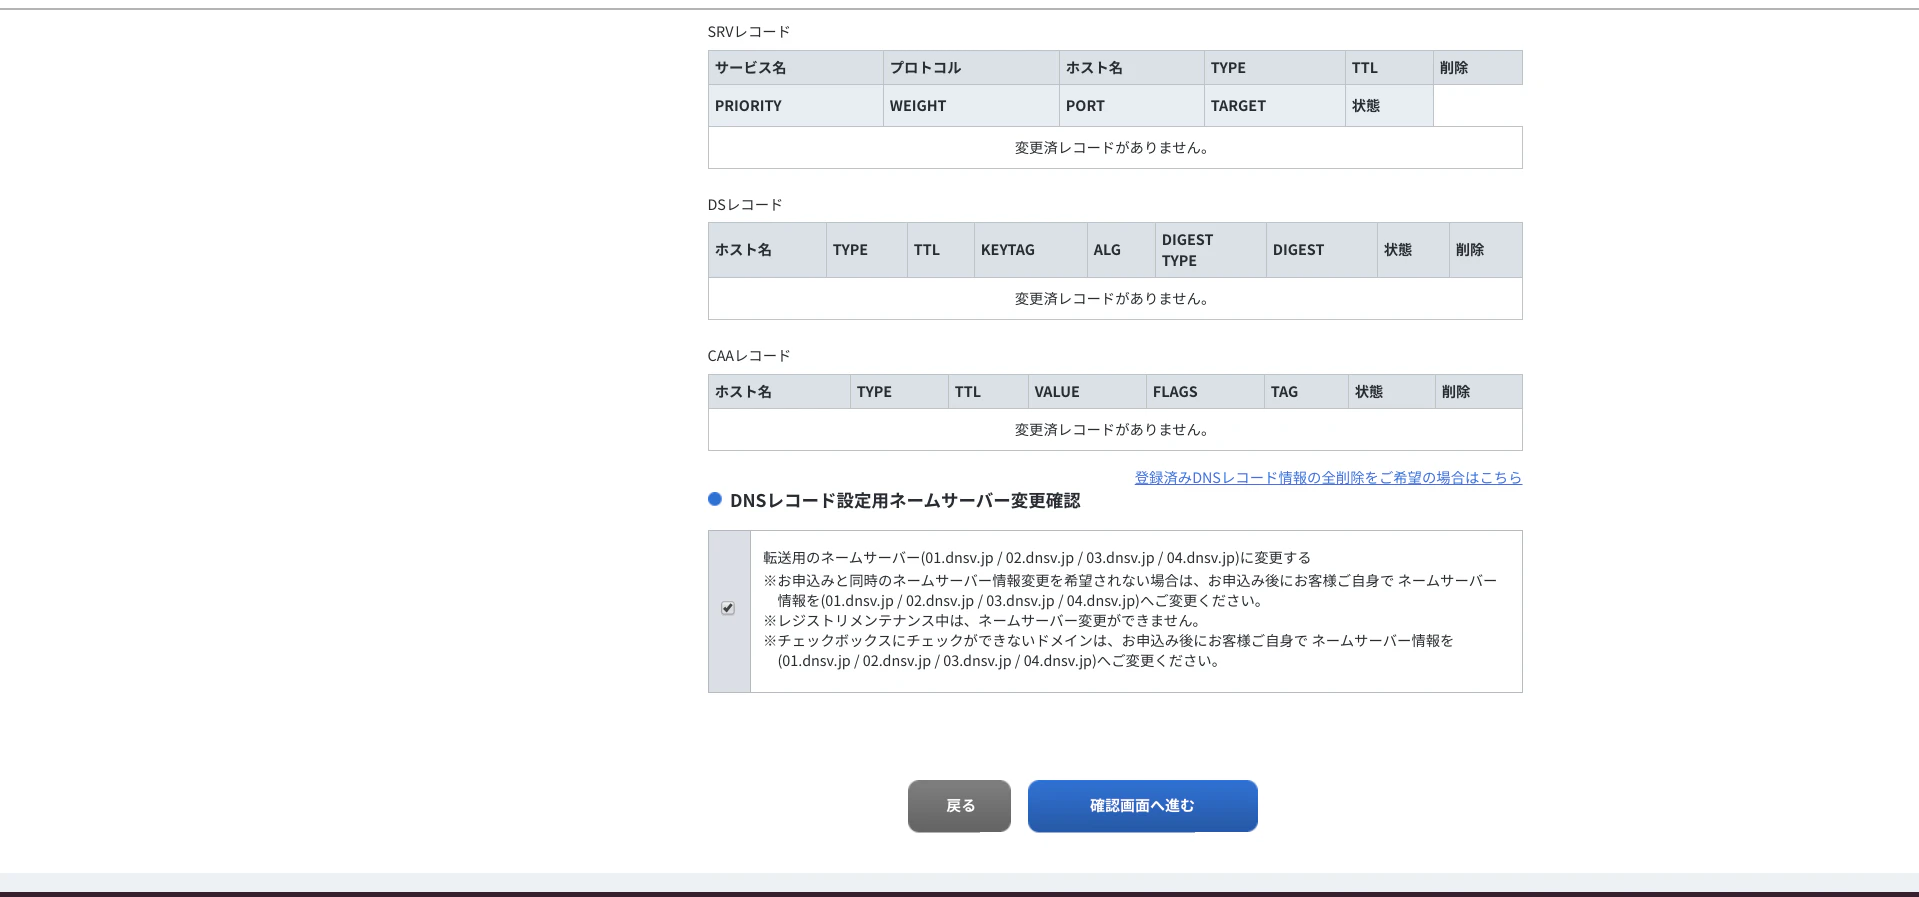This screenshot has height=897, width=1919.
Task: Click the SRVレコード section label
Action: (749, 32)
